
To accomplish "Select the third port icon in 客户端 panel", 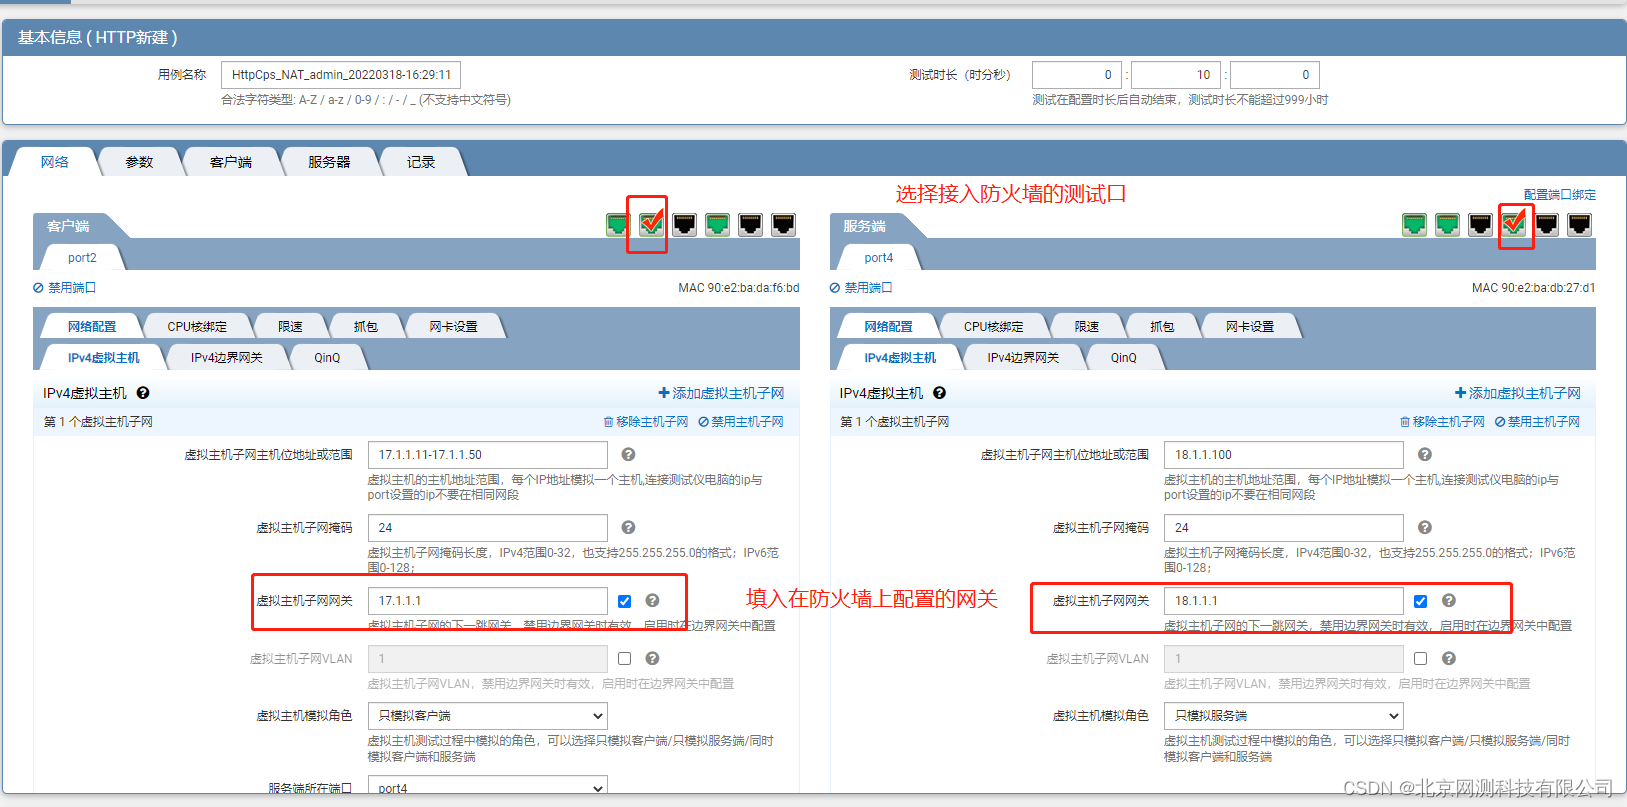I will pyautogui.click(x=684, y=224).
